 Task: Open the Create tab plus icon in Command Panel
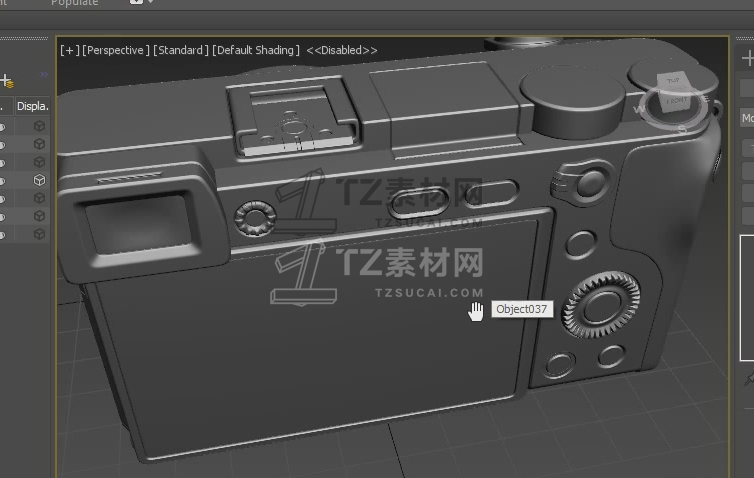pos(748,58)
